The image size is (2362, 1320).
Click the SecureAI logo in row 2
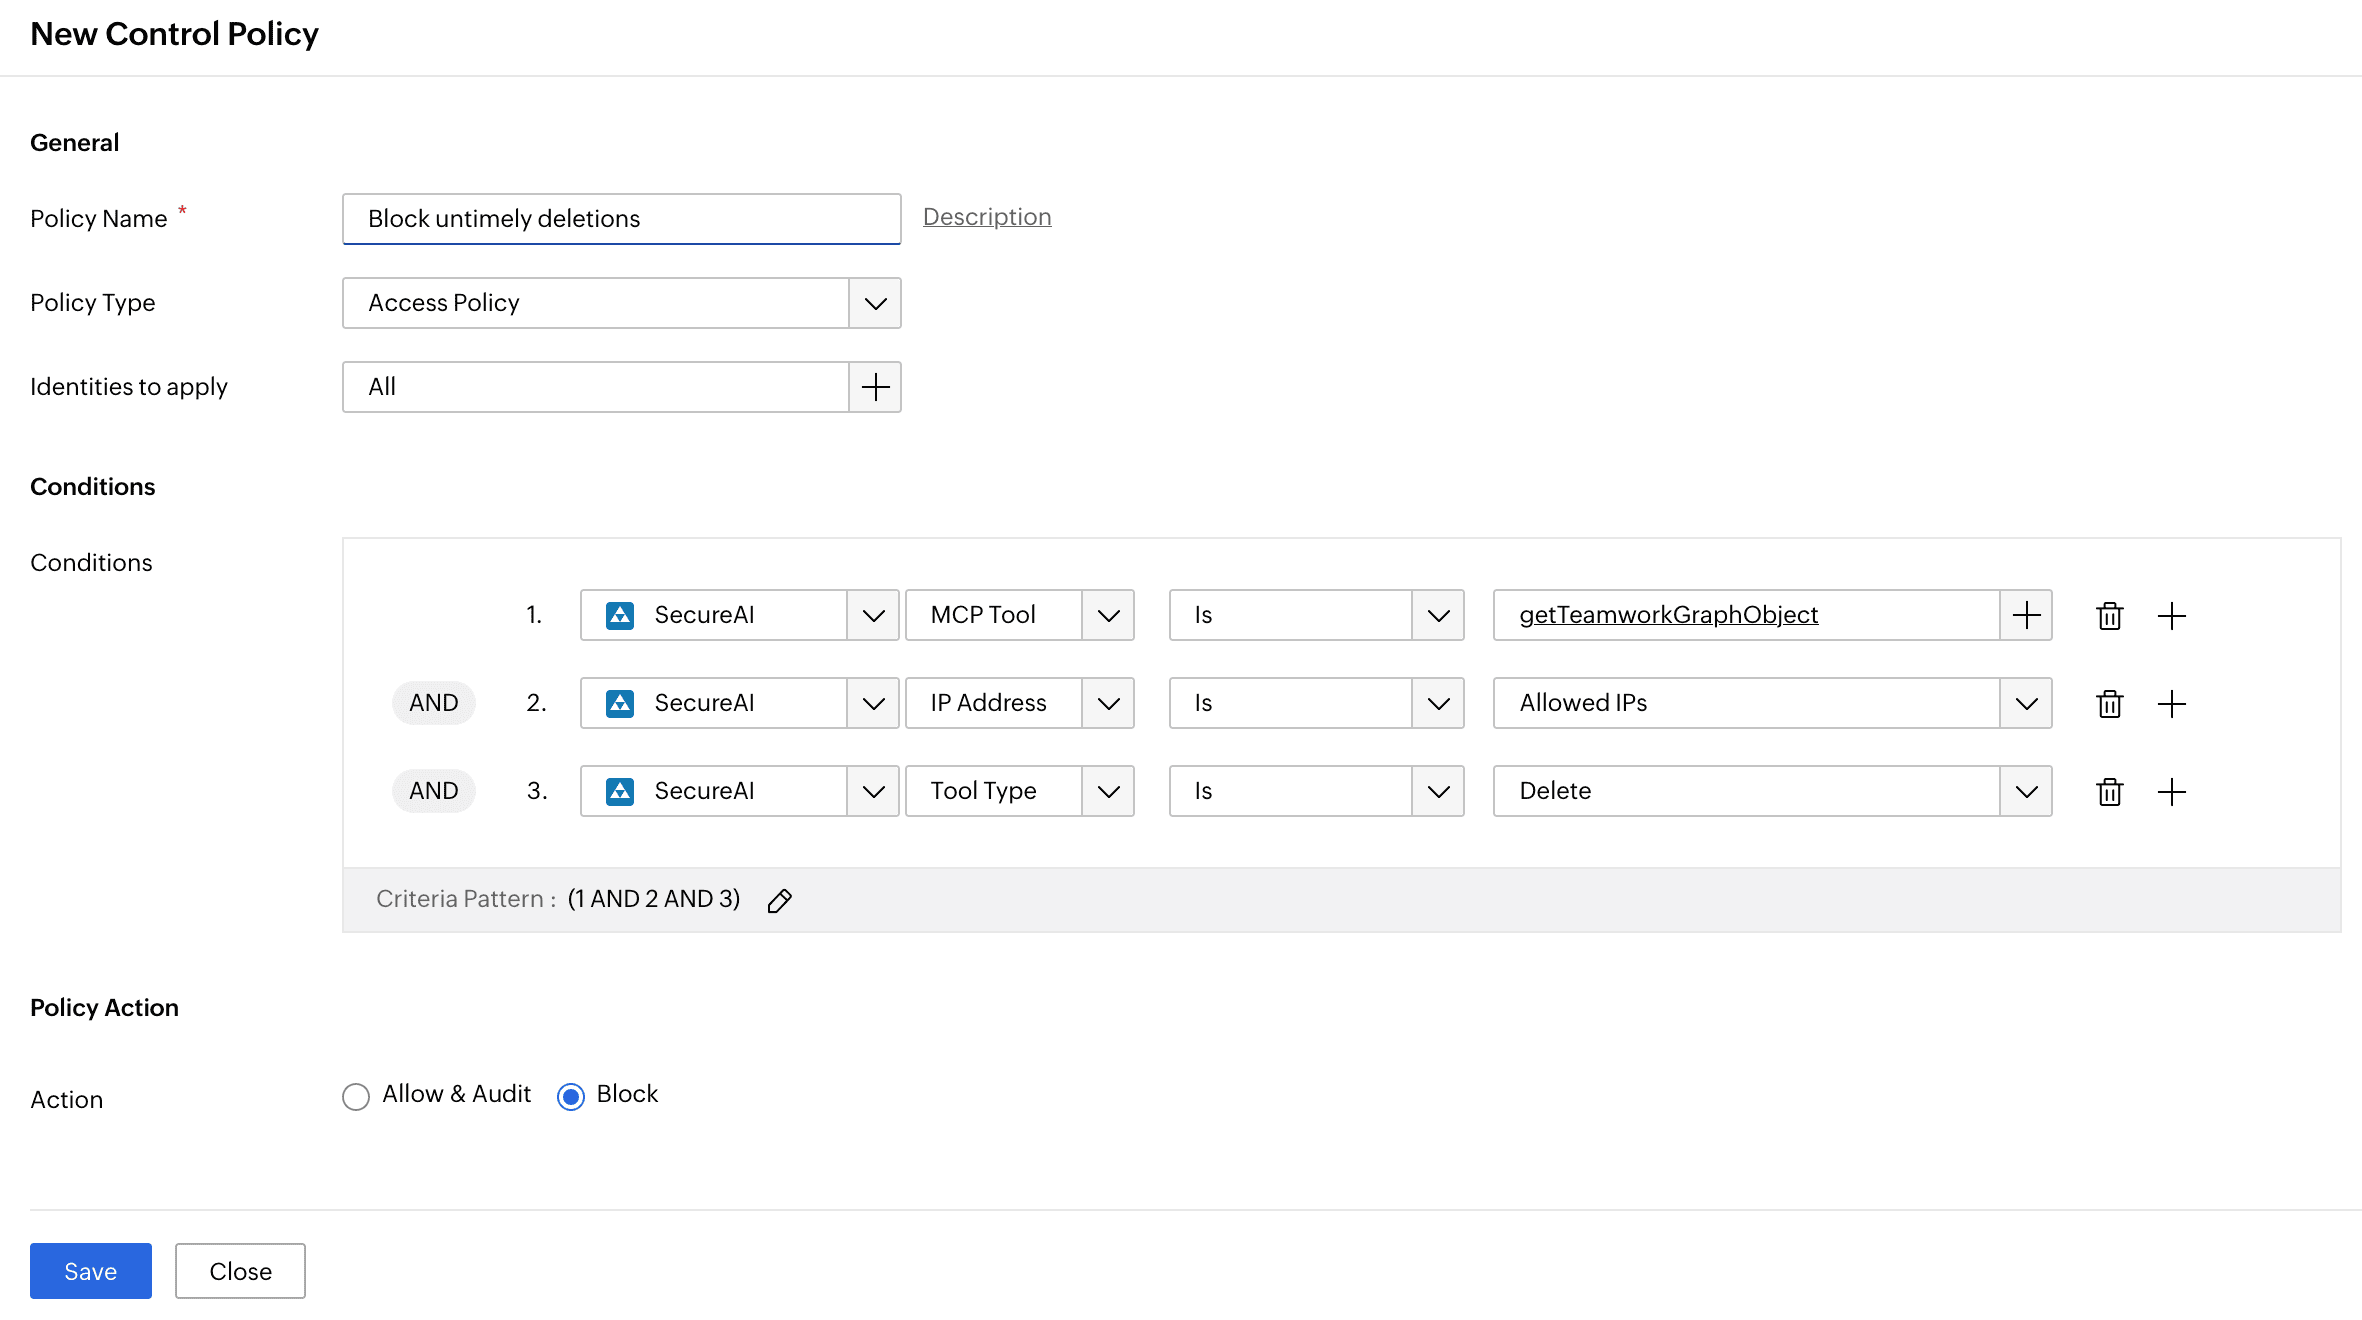620,703
